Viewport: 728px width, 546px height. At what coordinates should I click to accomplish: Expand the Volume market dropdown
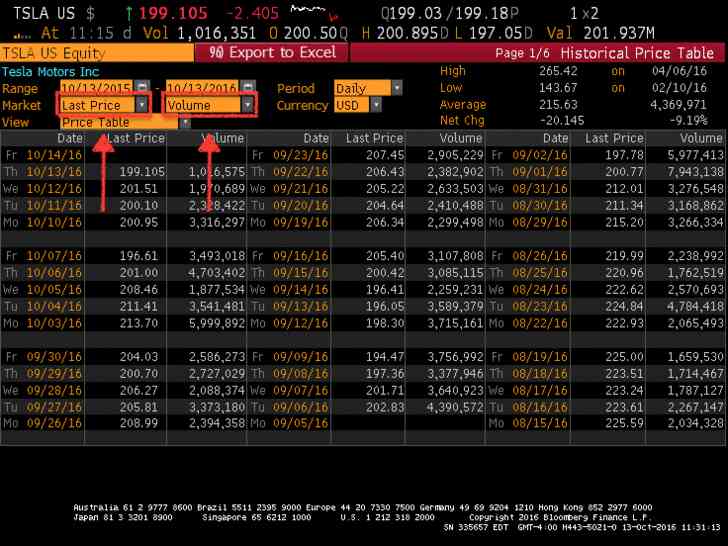tap(248, 105)
